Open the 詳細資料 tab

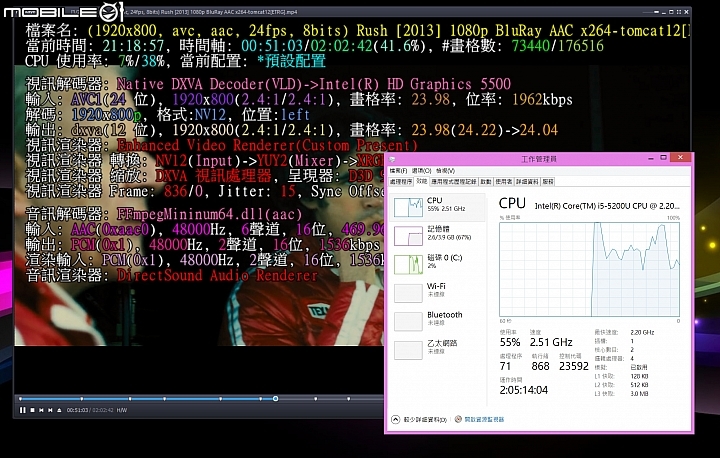click(527, 181)
